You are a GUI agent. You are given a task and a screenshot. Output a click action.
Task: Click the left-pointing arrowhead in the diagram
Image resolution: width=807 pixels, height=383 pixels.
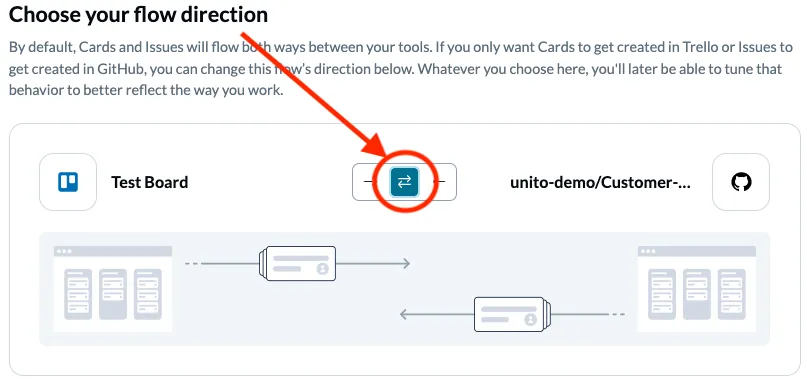click(x=405, y=314)
